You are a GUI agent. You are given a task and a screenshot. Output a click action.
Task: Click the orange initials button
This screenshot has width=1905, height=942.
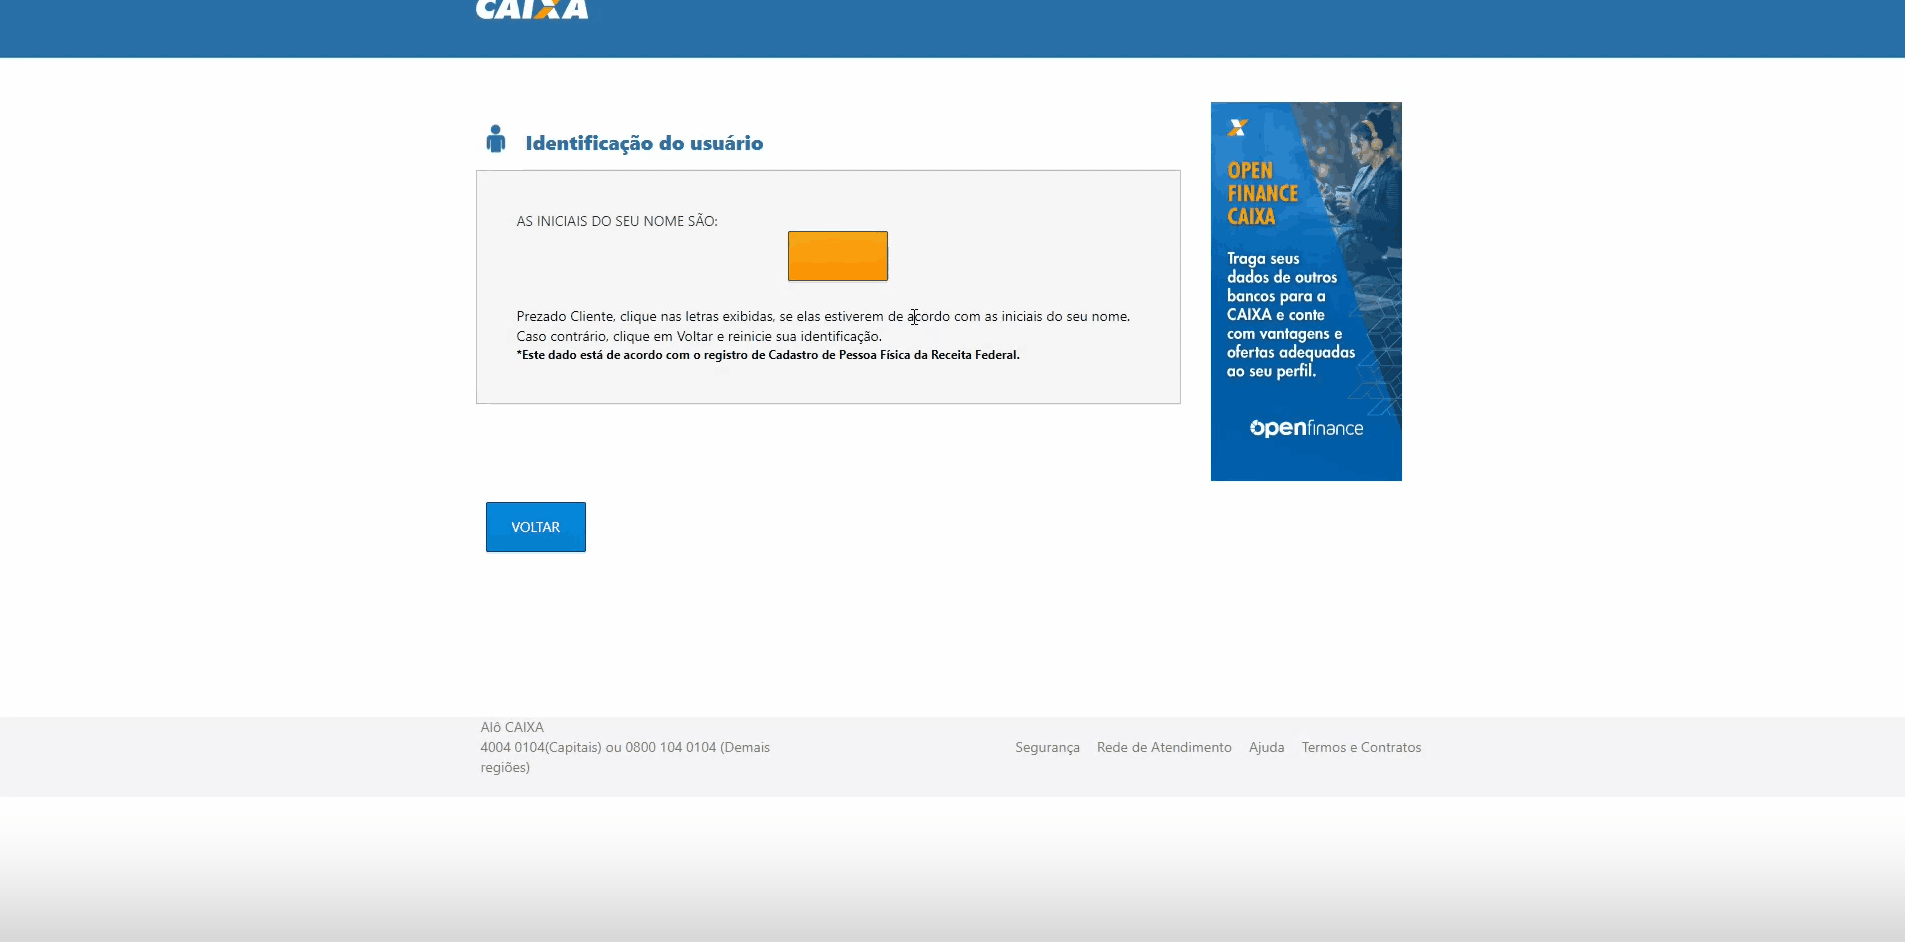838,256
